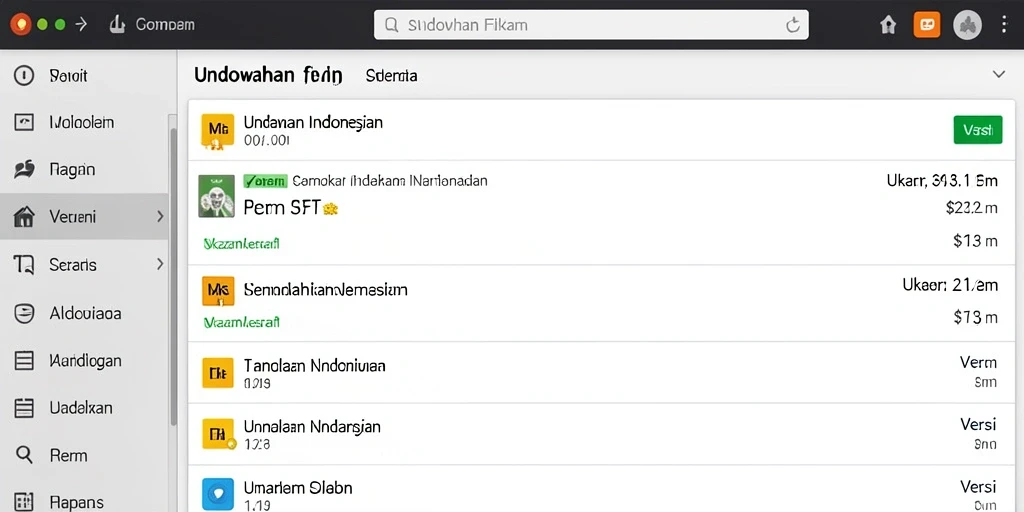
Task: Open the orange chat icon in the top bar
Action: tap(927, 25)
